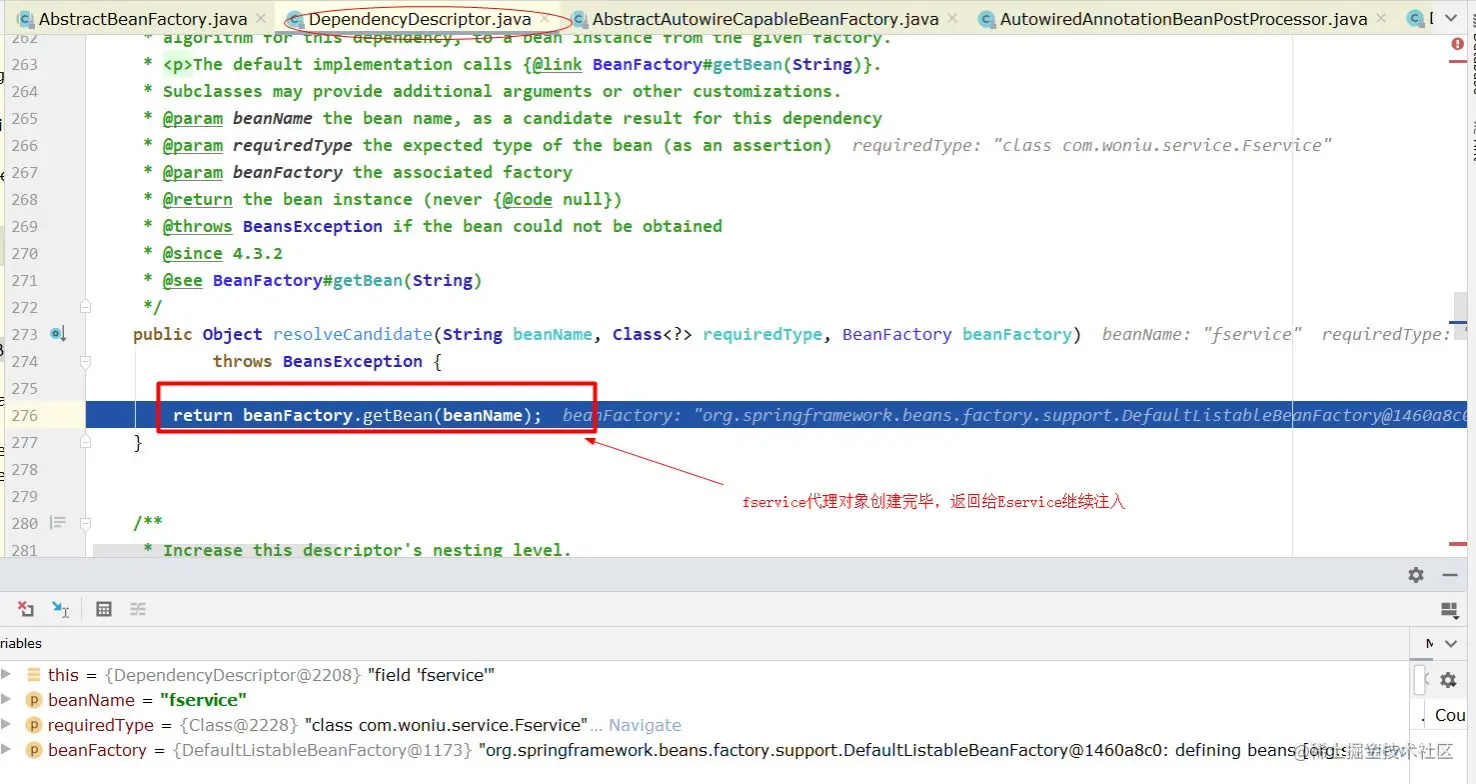Expand the 'this' variable node

tap(7, 675)
